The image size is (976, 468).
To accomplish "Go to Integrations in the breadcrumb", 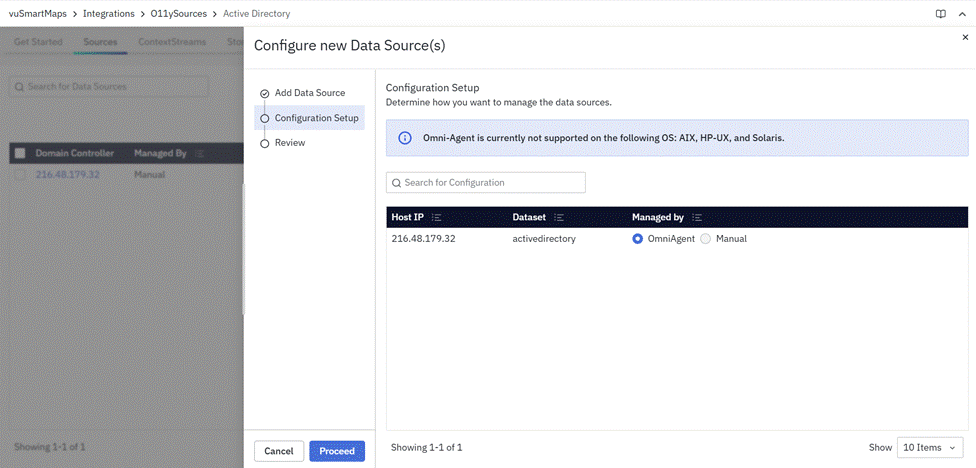I will pyautogui.click(x=109, y=14).
